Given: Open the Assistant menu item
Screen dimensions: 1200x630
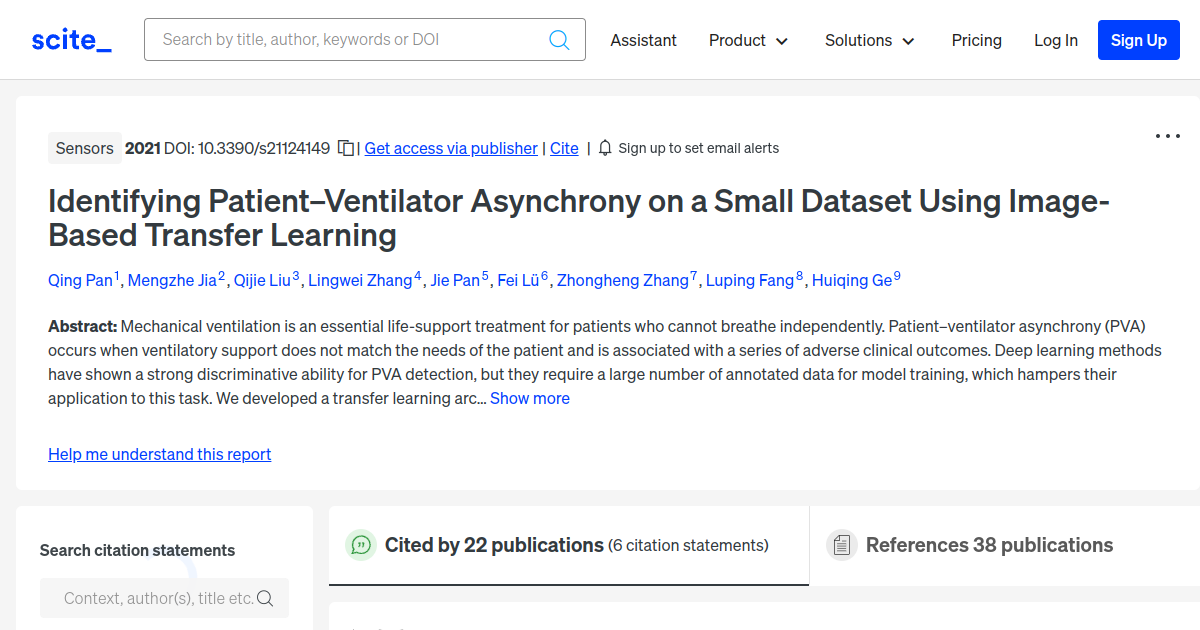Looking at the screenshot, I should (643, 40).
